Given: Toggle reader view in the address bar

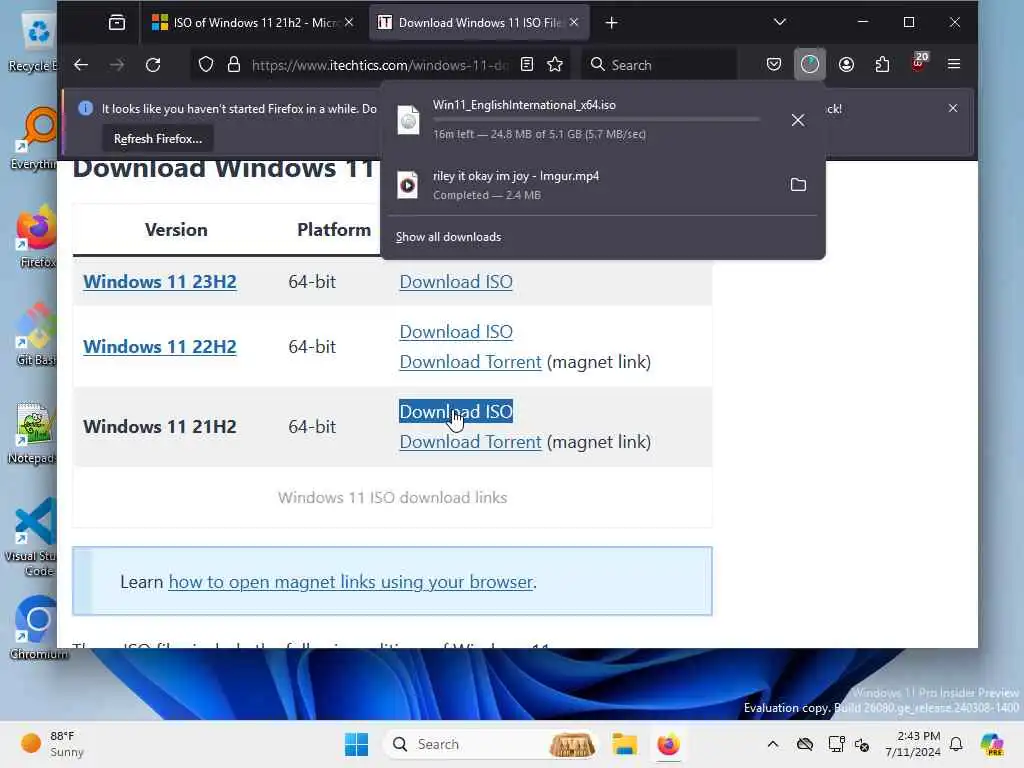Looking at the screenshot, I should (x=527, y=64).
